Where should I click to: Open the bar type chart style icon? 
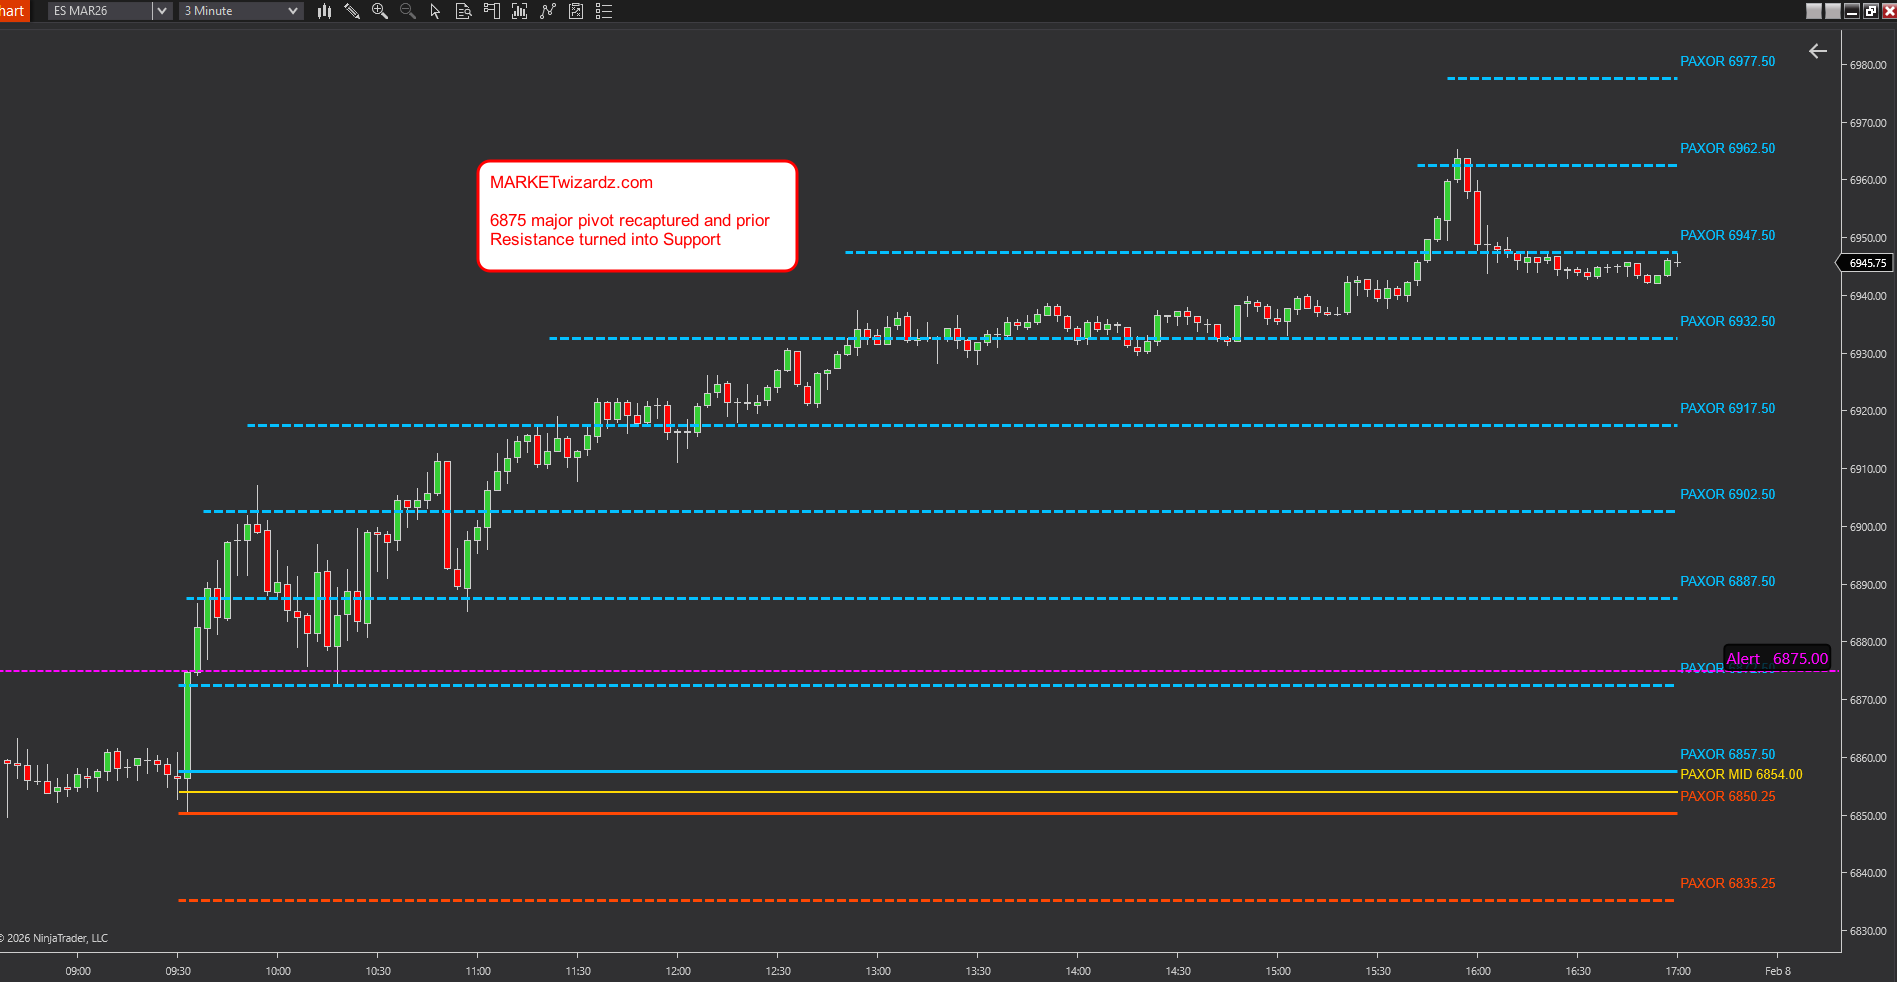[324, 11]
